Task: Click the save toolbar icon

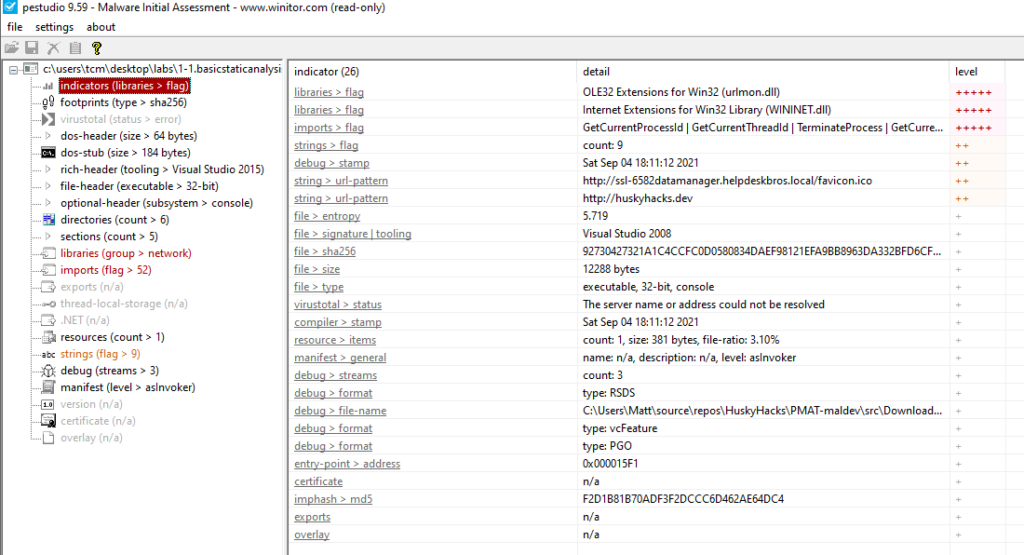Action: 32,48
